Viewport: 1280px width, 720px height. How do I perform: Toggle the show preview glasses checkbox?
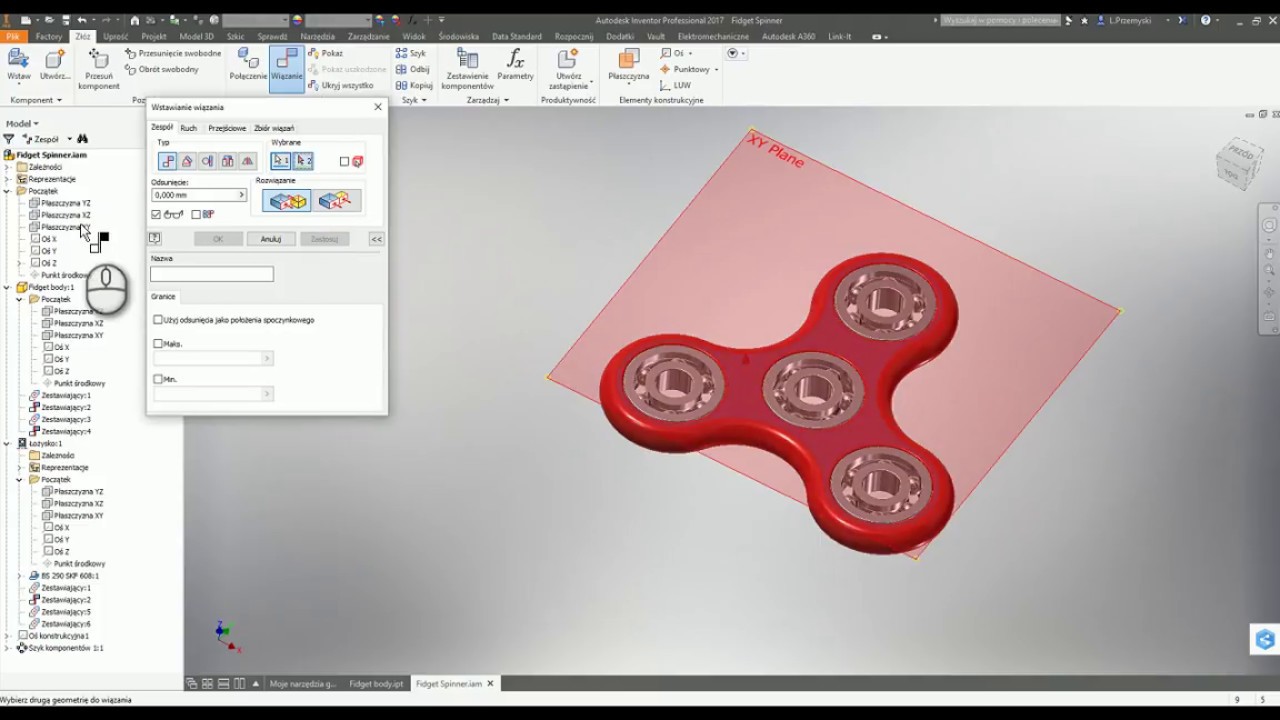click(x=156, y=214)
